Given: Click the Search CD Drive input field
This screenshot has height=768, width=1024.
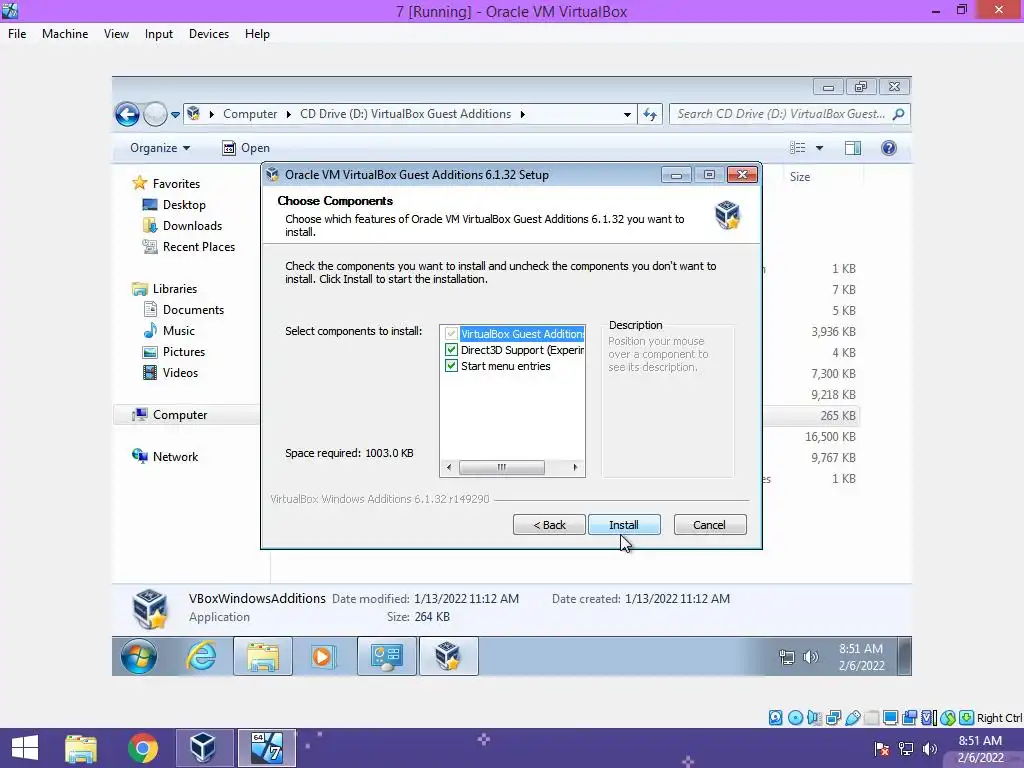Looking at the screenshot, I should click(789, 114).
